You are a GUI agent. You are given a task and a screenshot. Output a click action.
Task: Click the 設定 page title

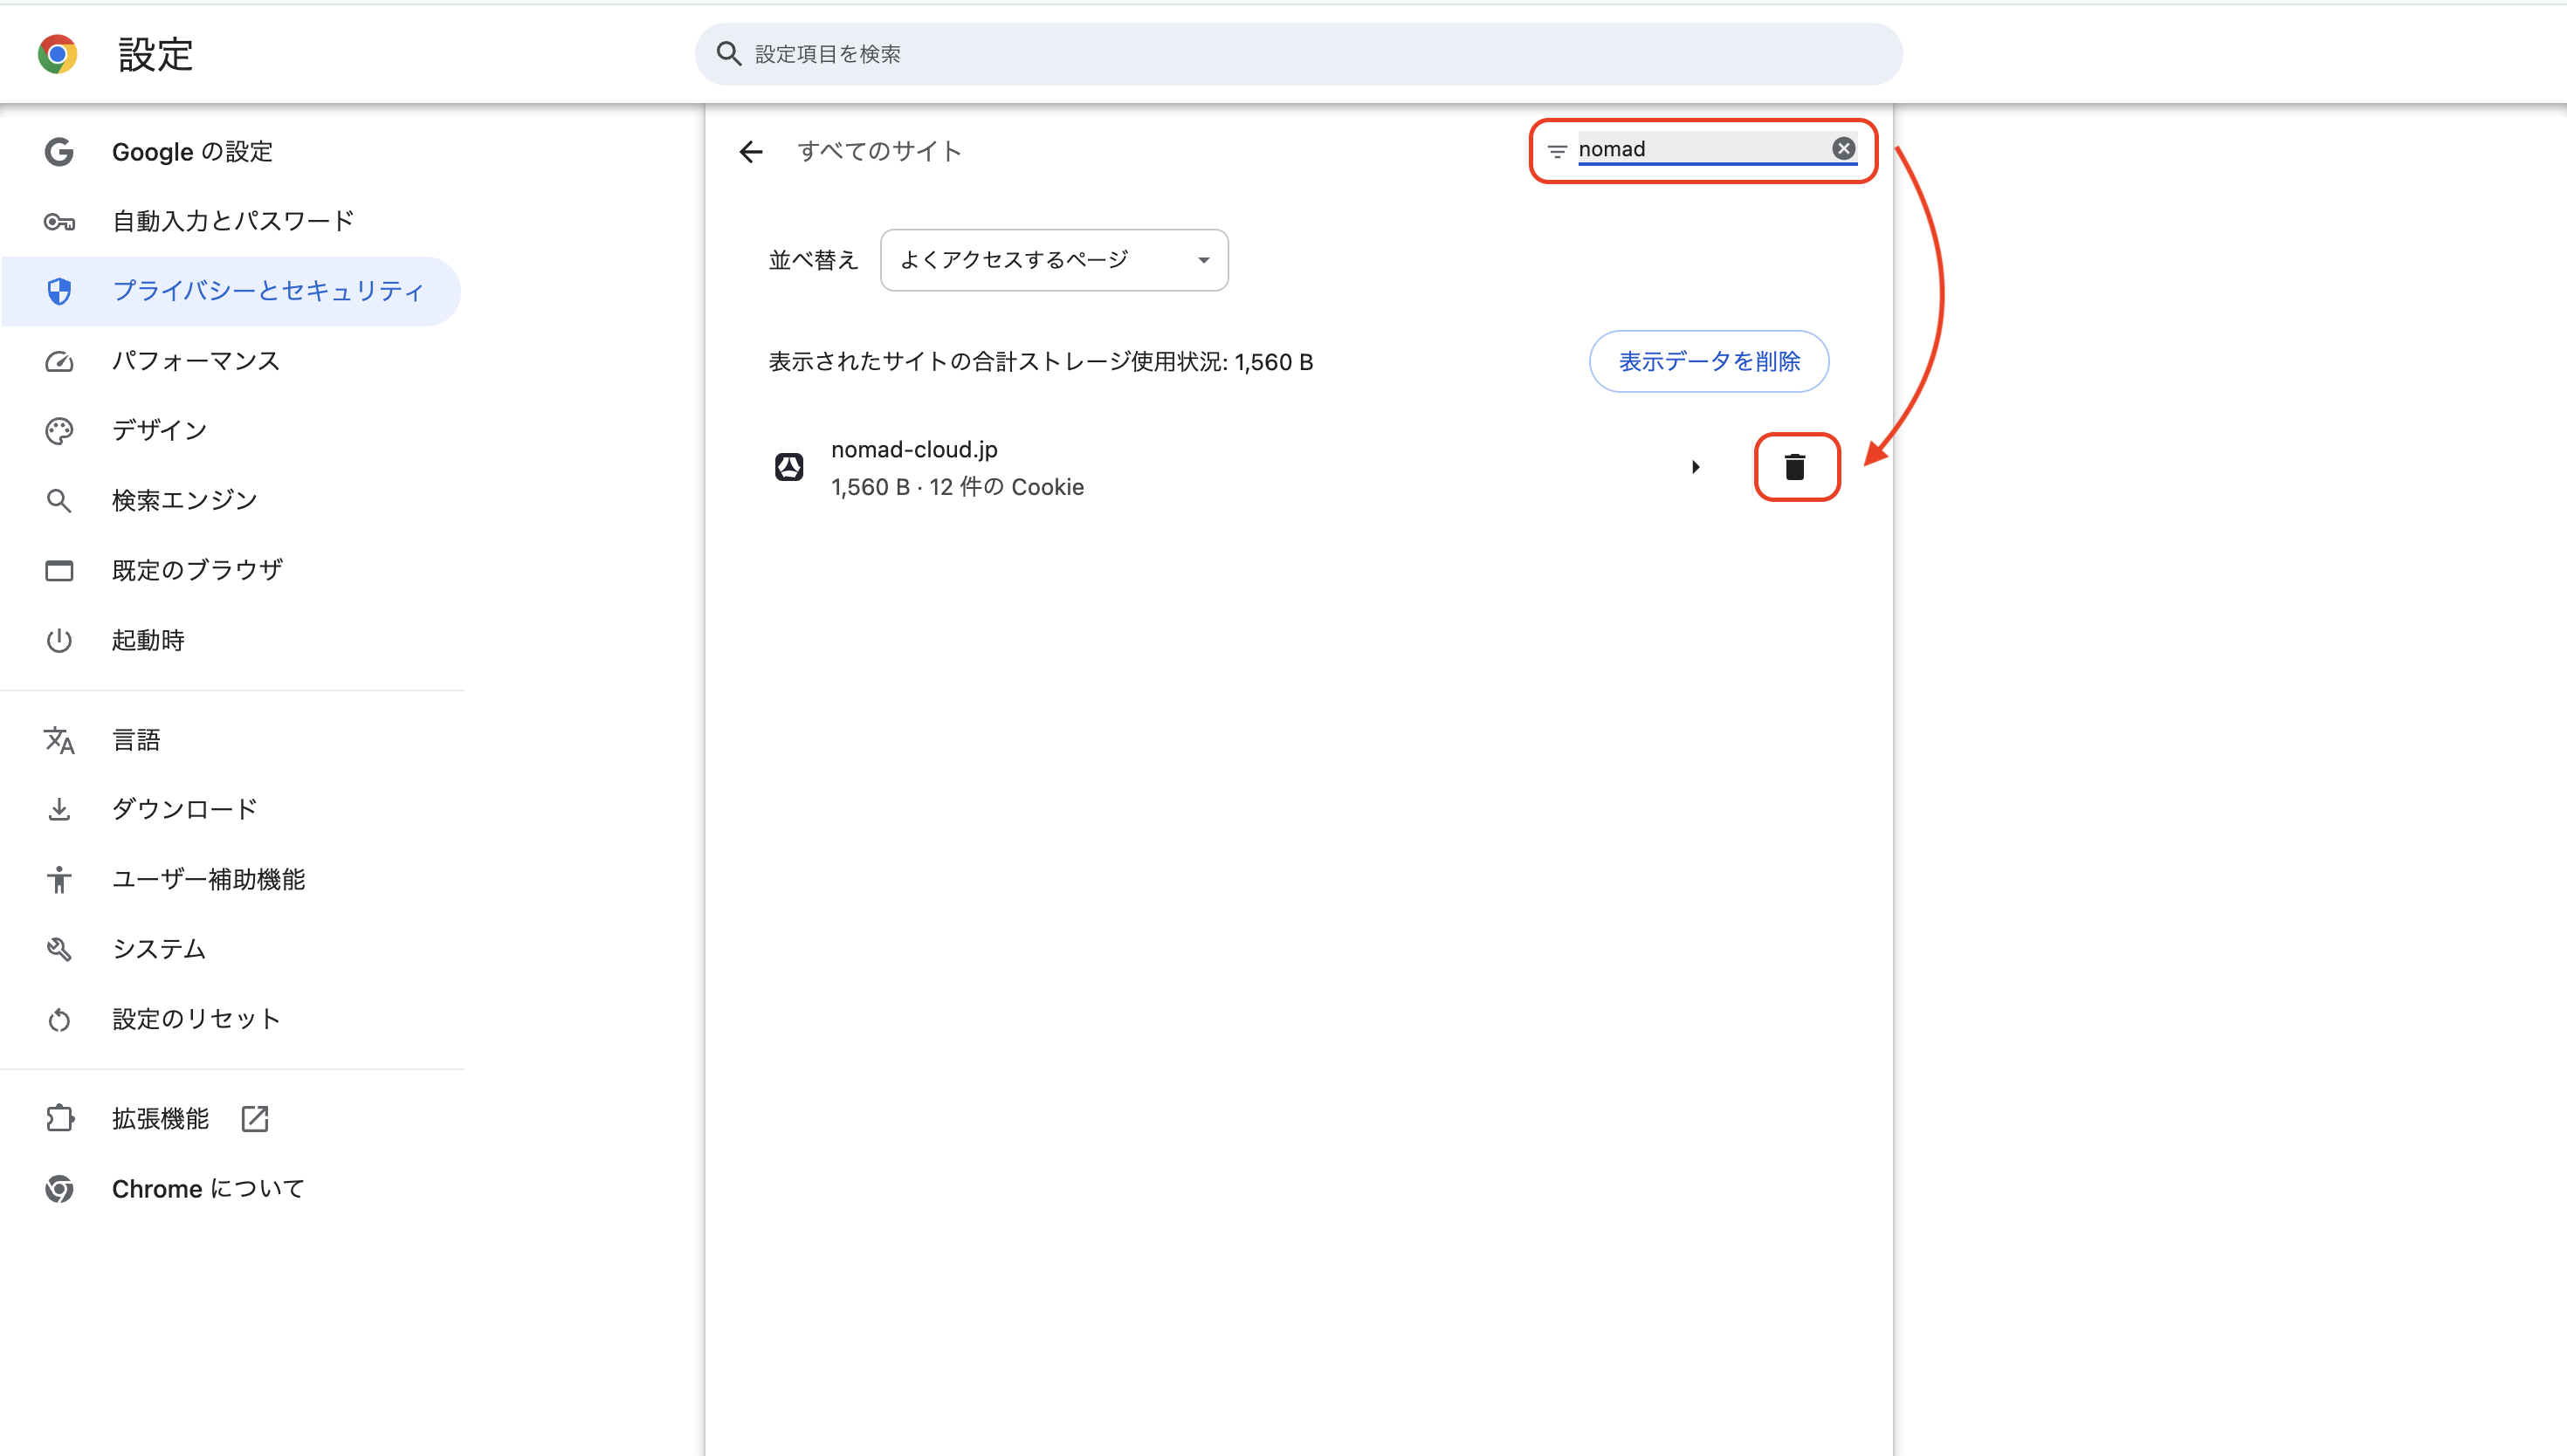[156, 54]
